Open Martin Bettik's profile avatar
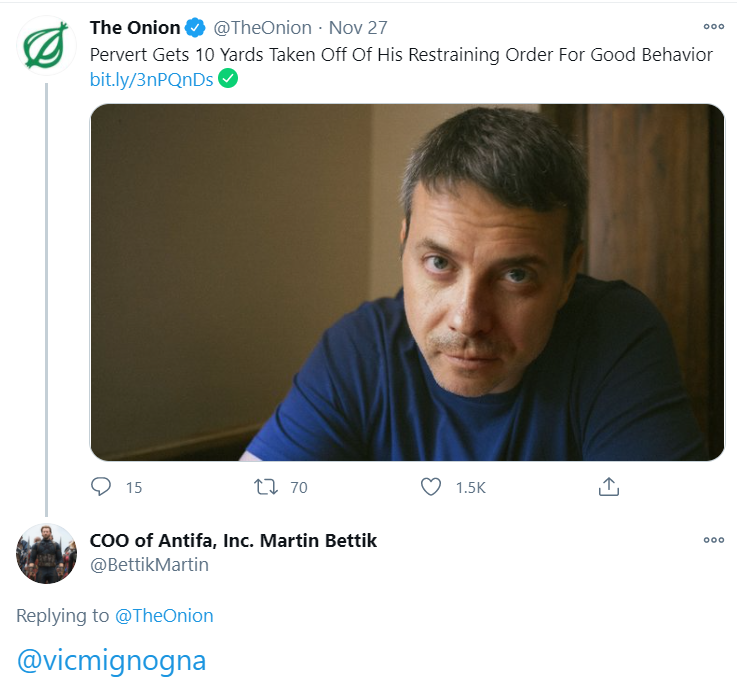The height and width of the screenshot is (684, 737). pos(46,553)
